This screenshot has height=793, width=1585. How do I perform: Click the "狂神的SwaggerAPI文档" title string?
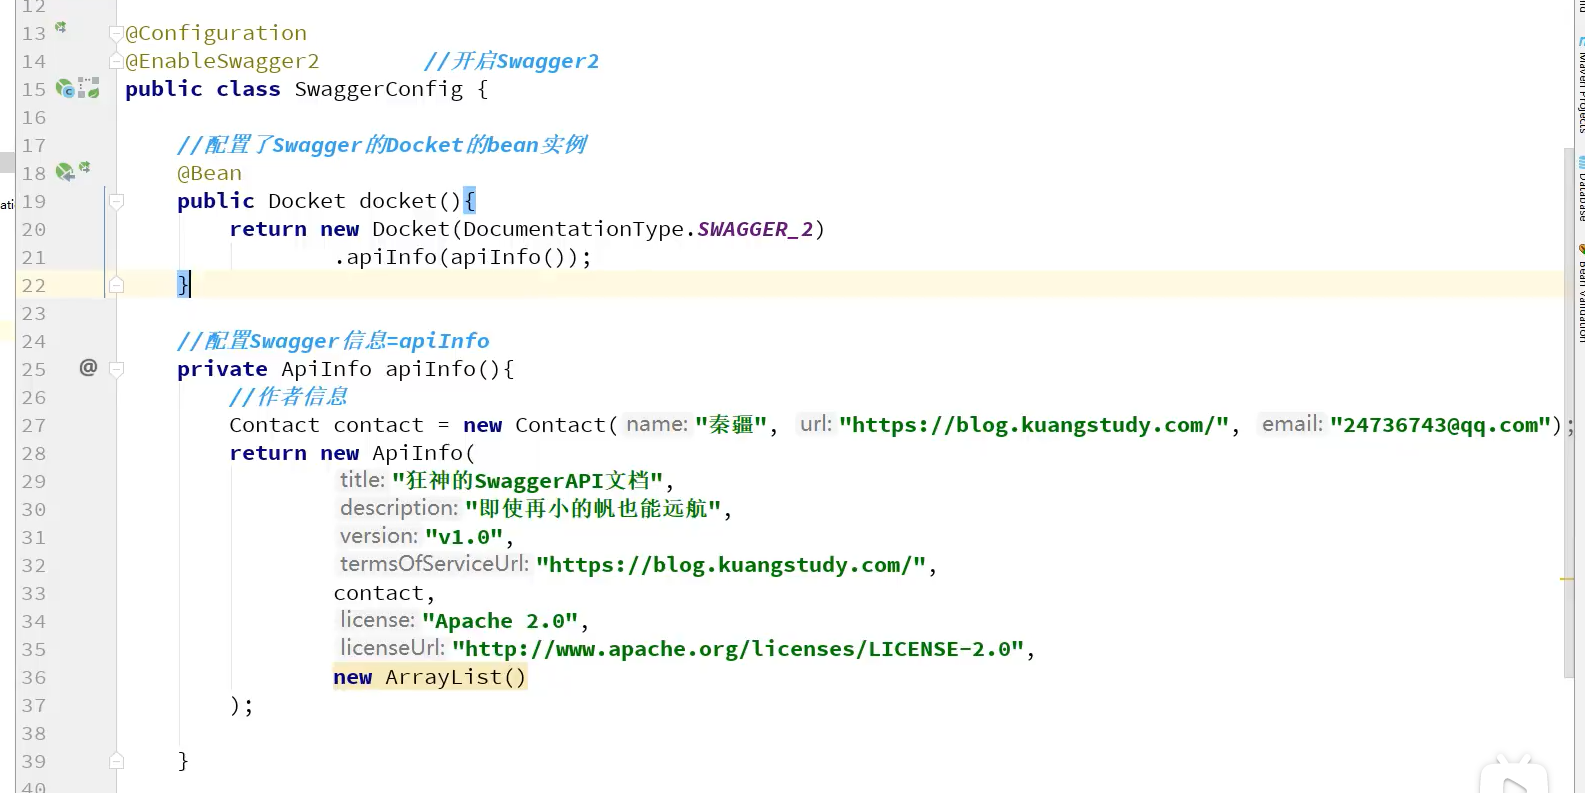(527, 481)
